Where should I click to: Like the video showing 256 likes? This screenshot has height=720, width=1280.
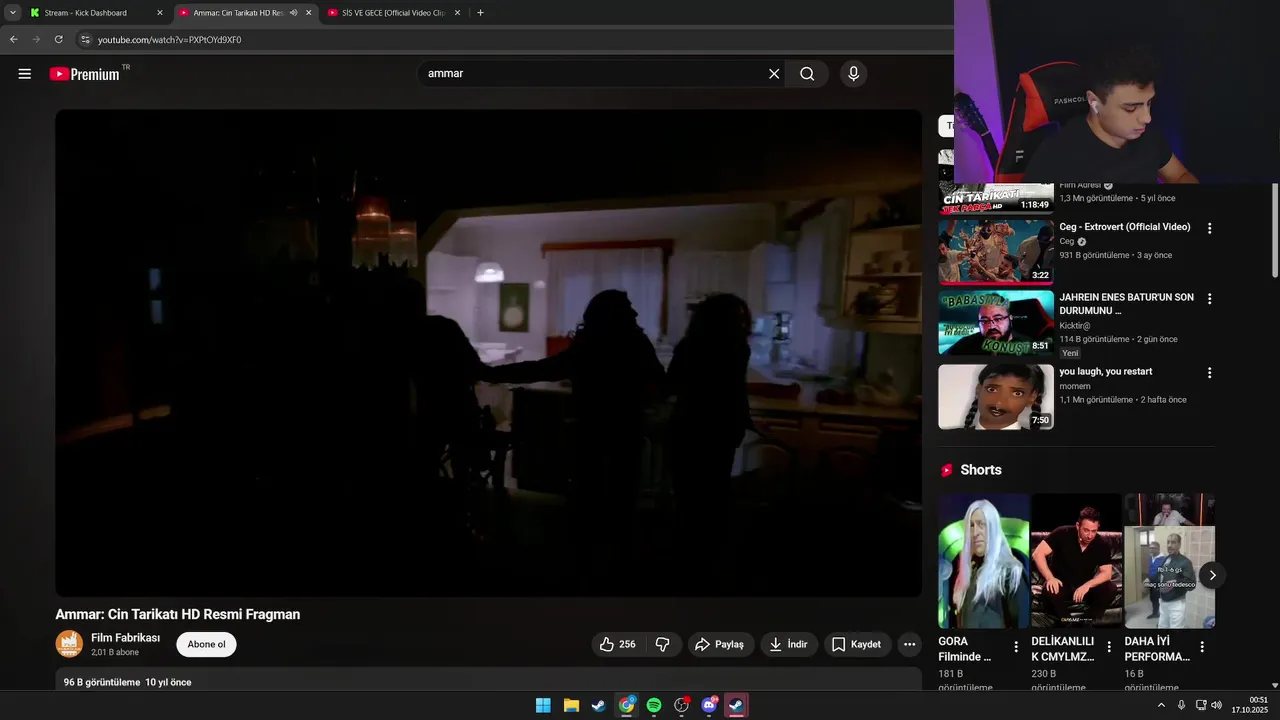point(618,645)
